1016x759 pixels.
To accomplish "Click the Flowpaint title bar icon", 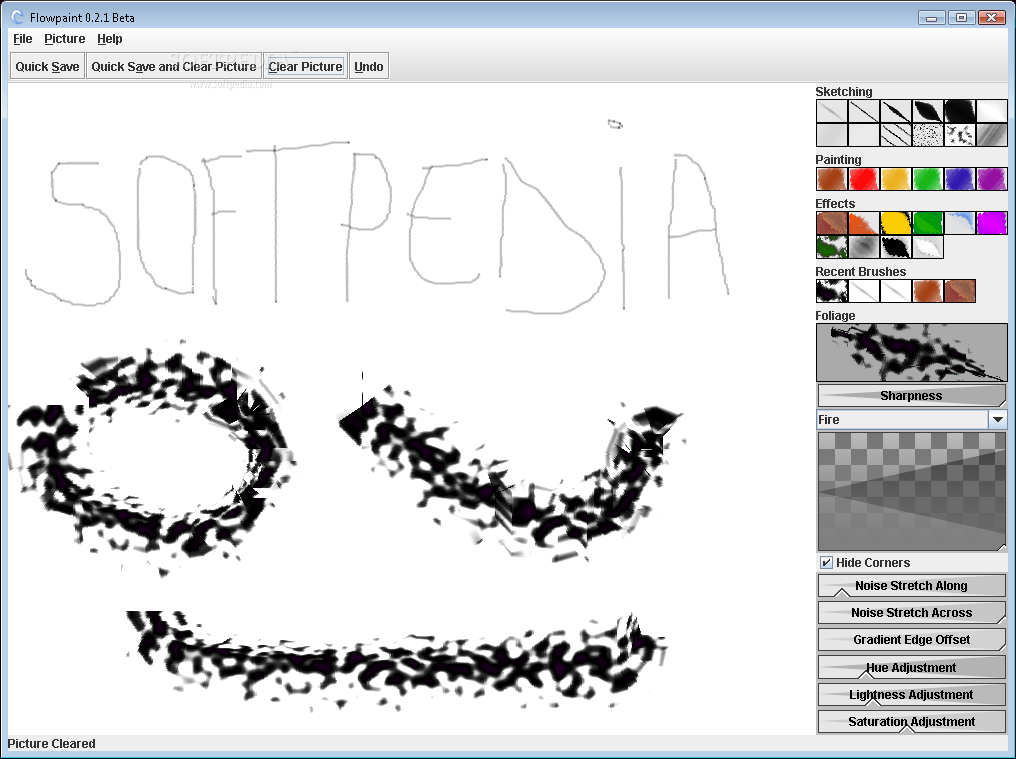I will [17, 18].
